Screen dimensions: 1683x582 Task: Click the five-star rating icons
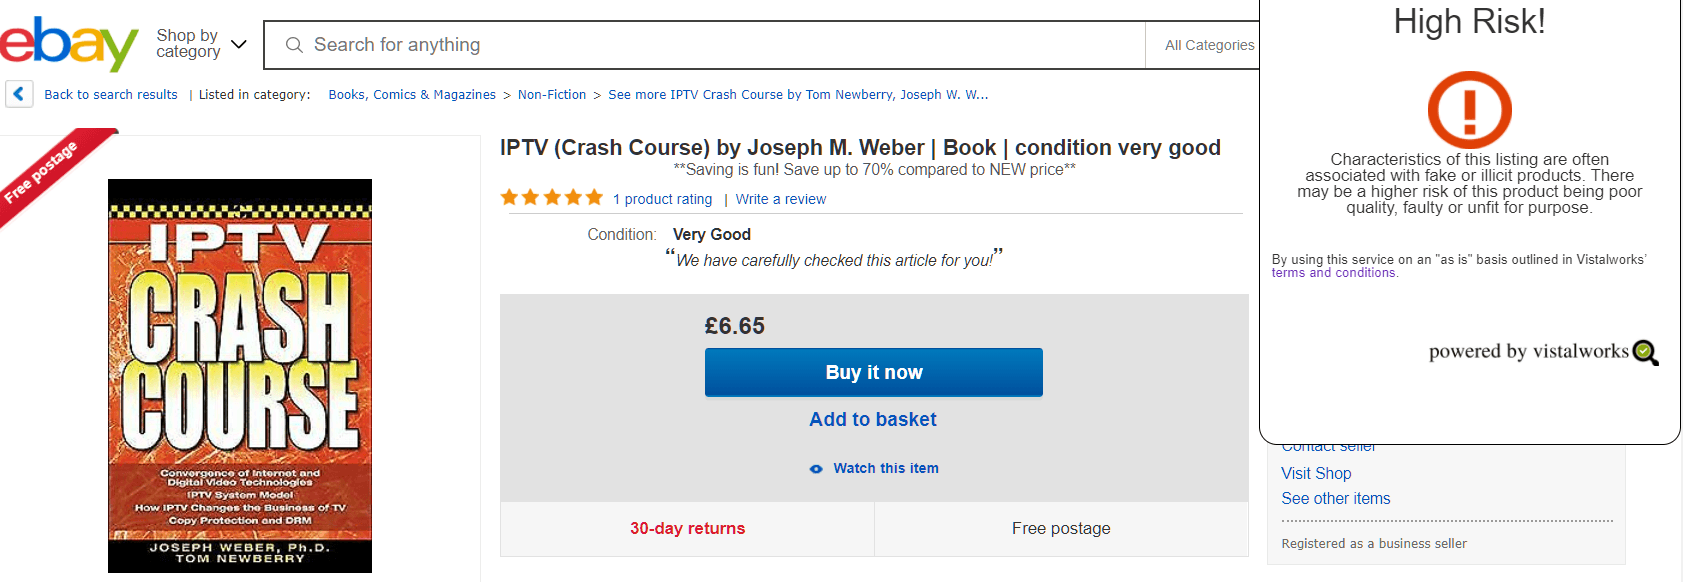coord(552,198)
